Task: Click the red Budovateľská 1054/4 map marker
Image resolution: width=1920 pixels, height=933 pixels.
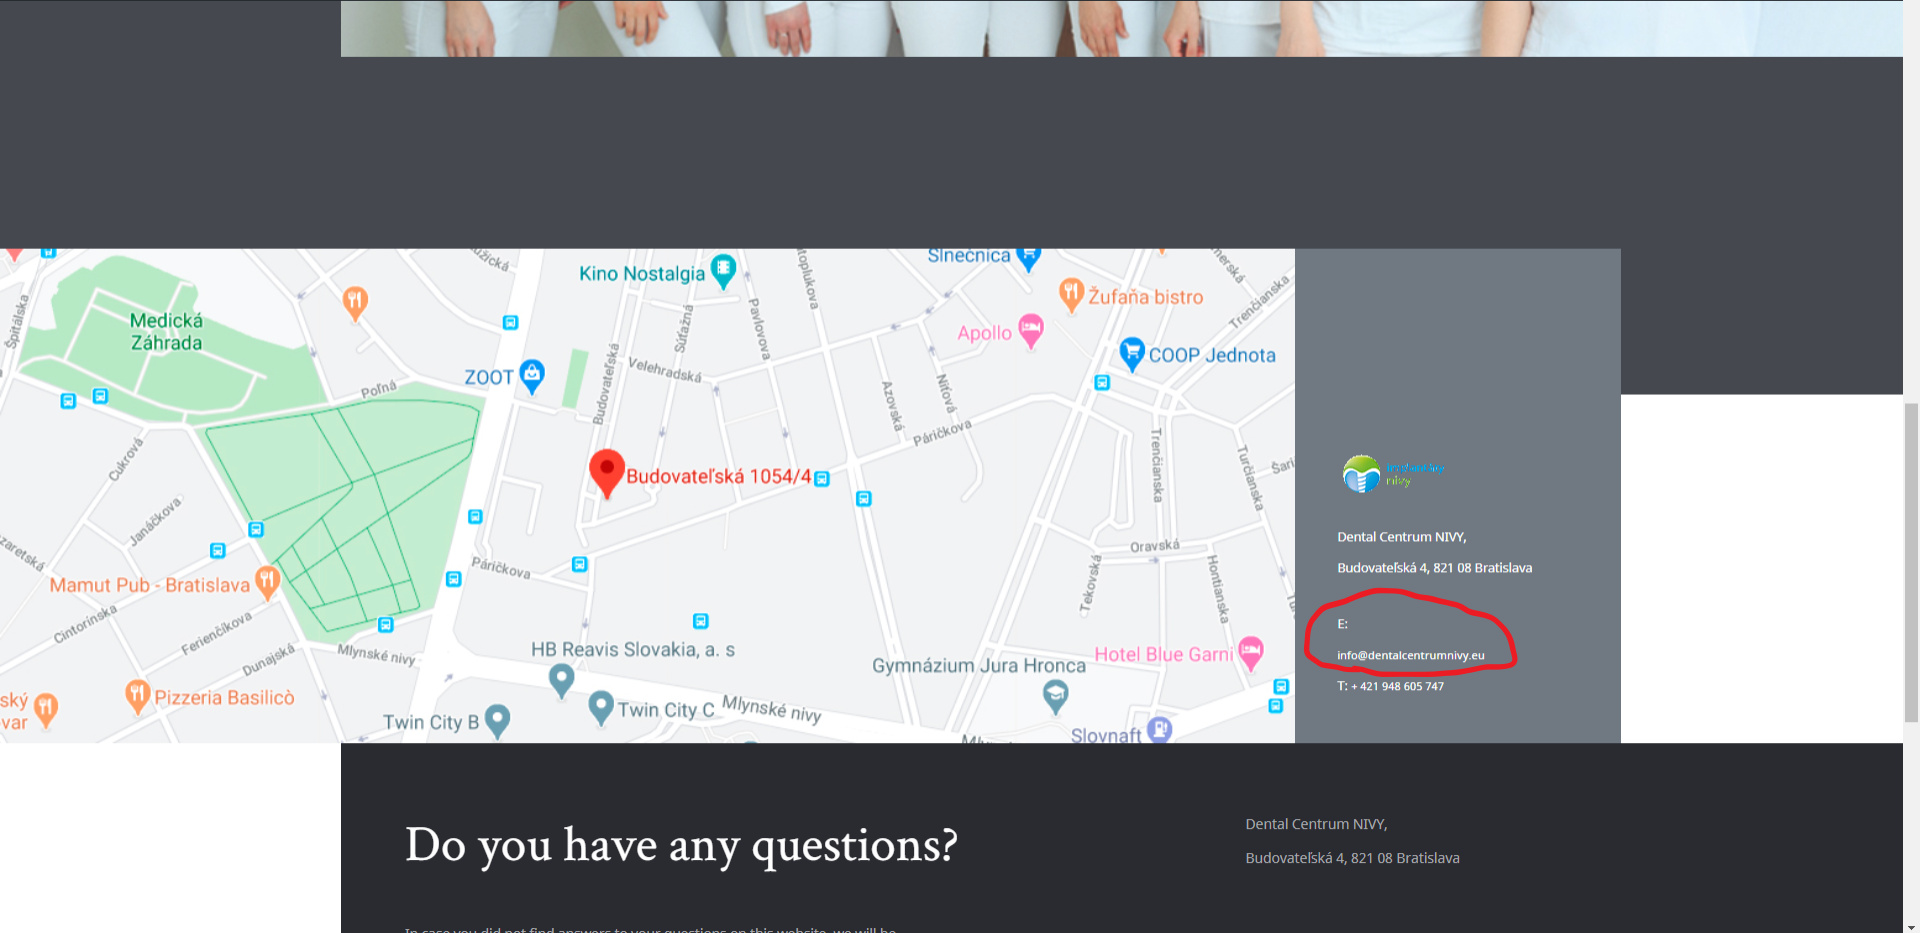Action: 606,473
